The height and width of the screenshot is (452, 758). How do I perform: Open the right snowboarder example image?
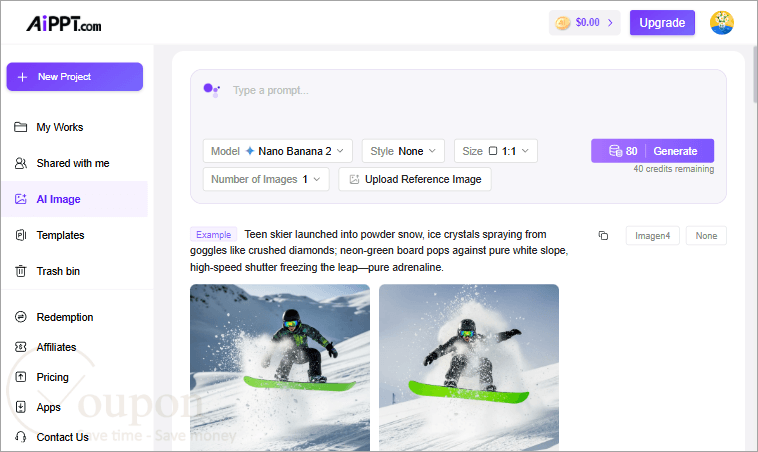(x=469, y=368)
